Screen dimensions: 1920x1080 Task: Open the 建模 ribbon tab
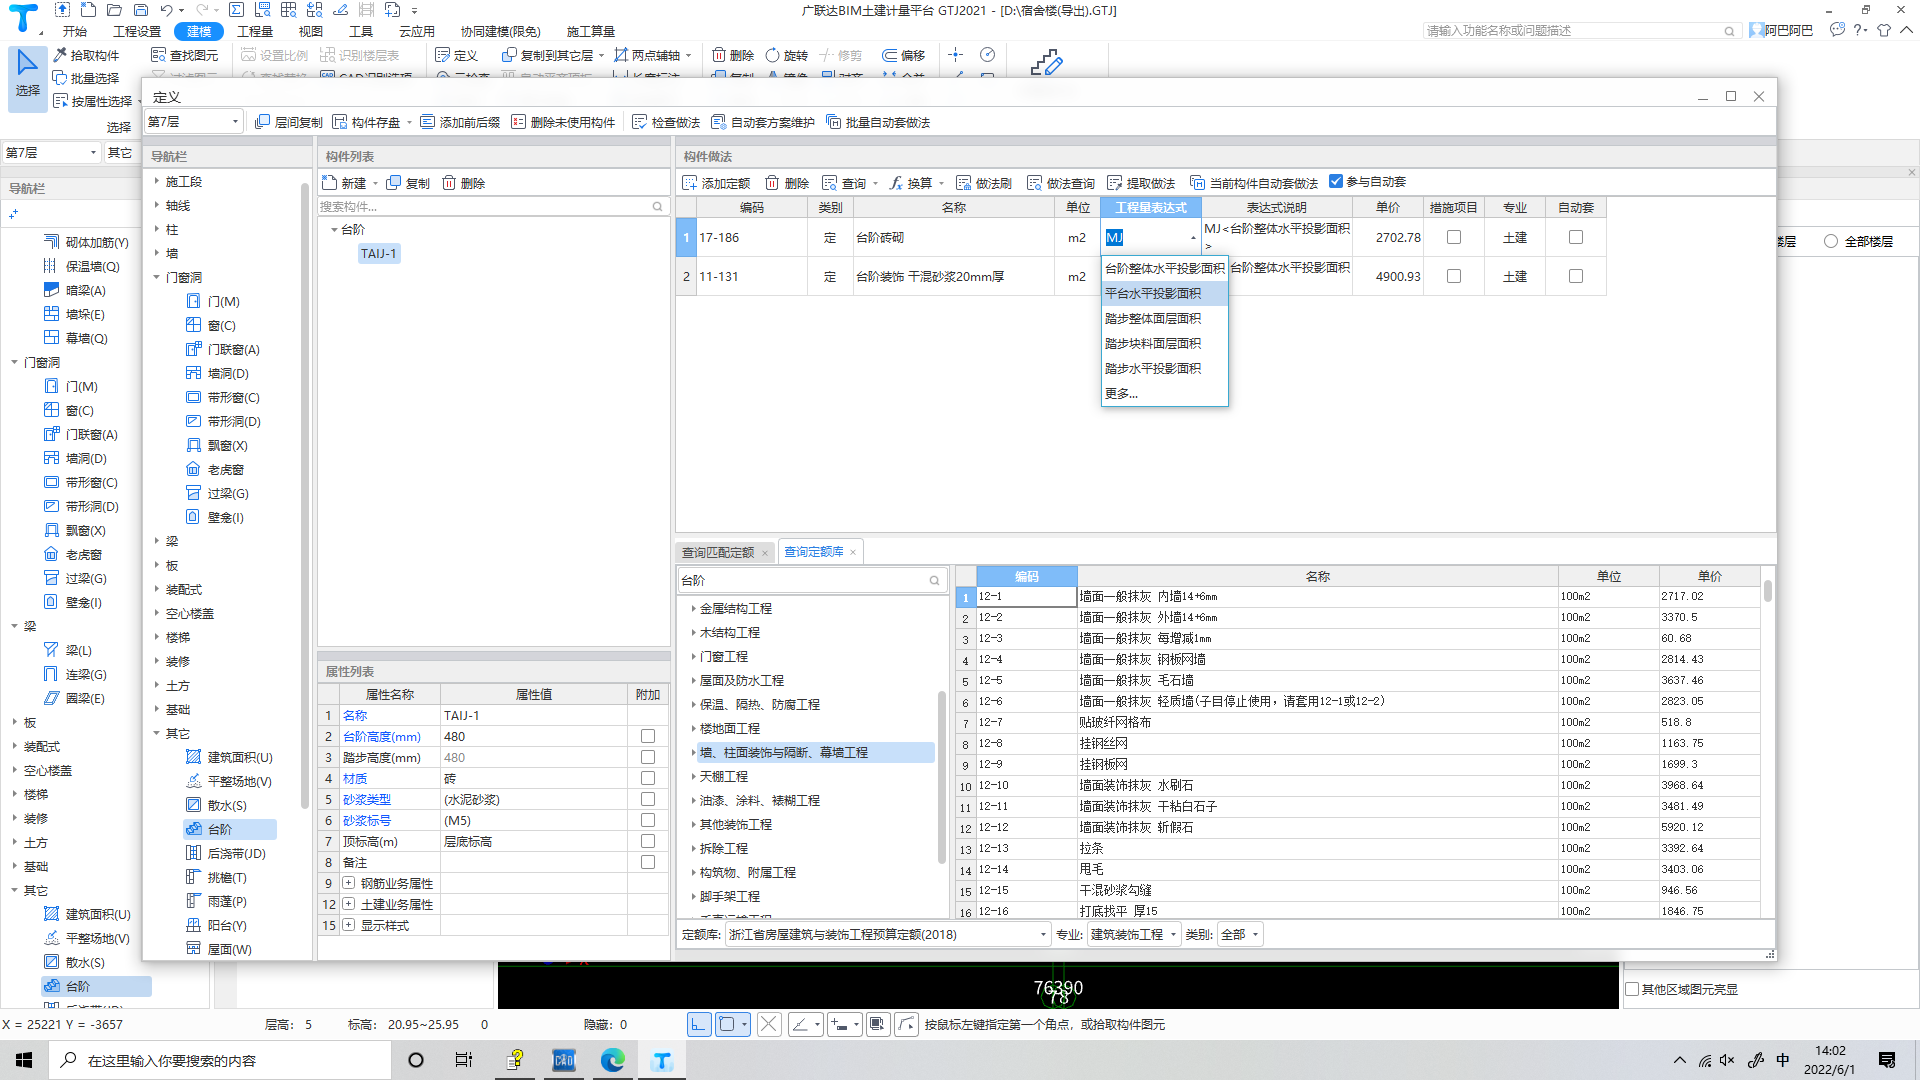point(199,31)
